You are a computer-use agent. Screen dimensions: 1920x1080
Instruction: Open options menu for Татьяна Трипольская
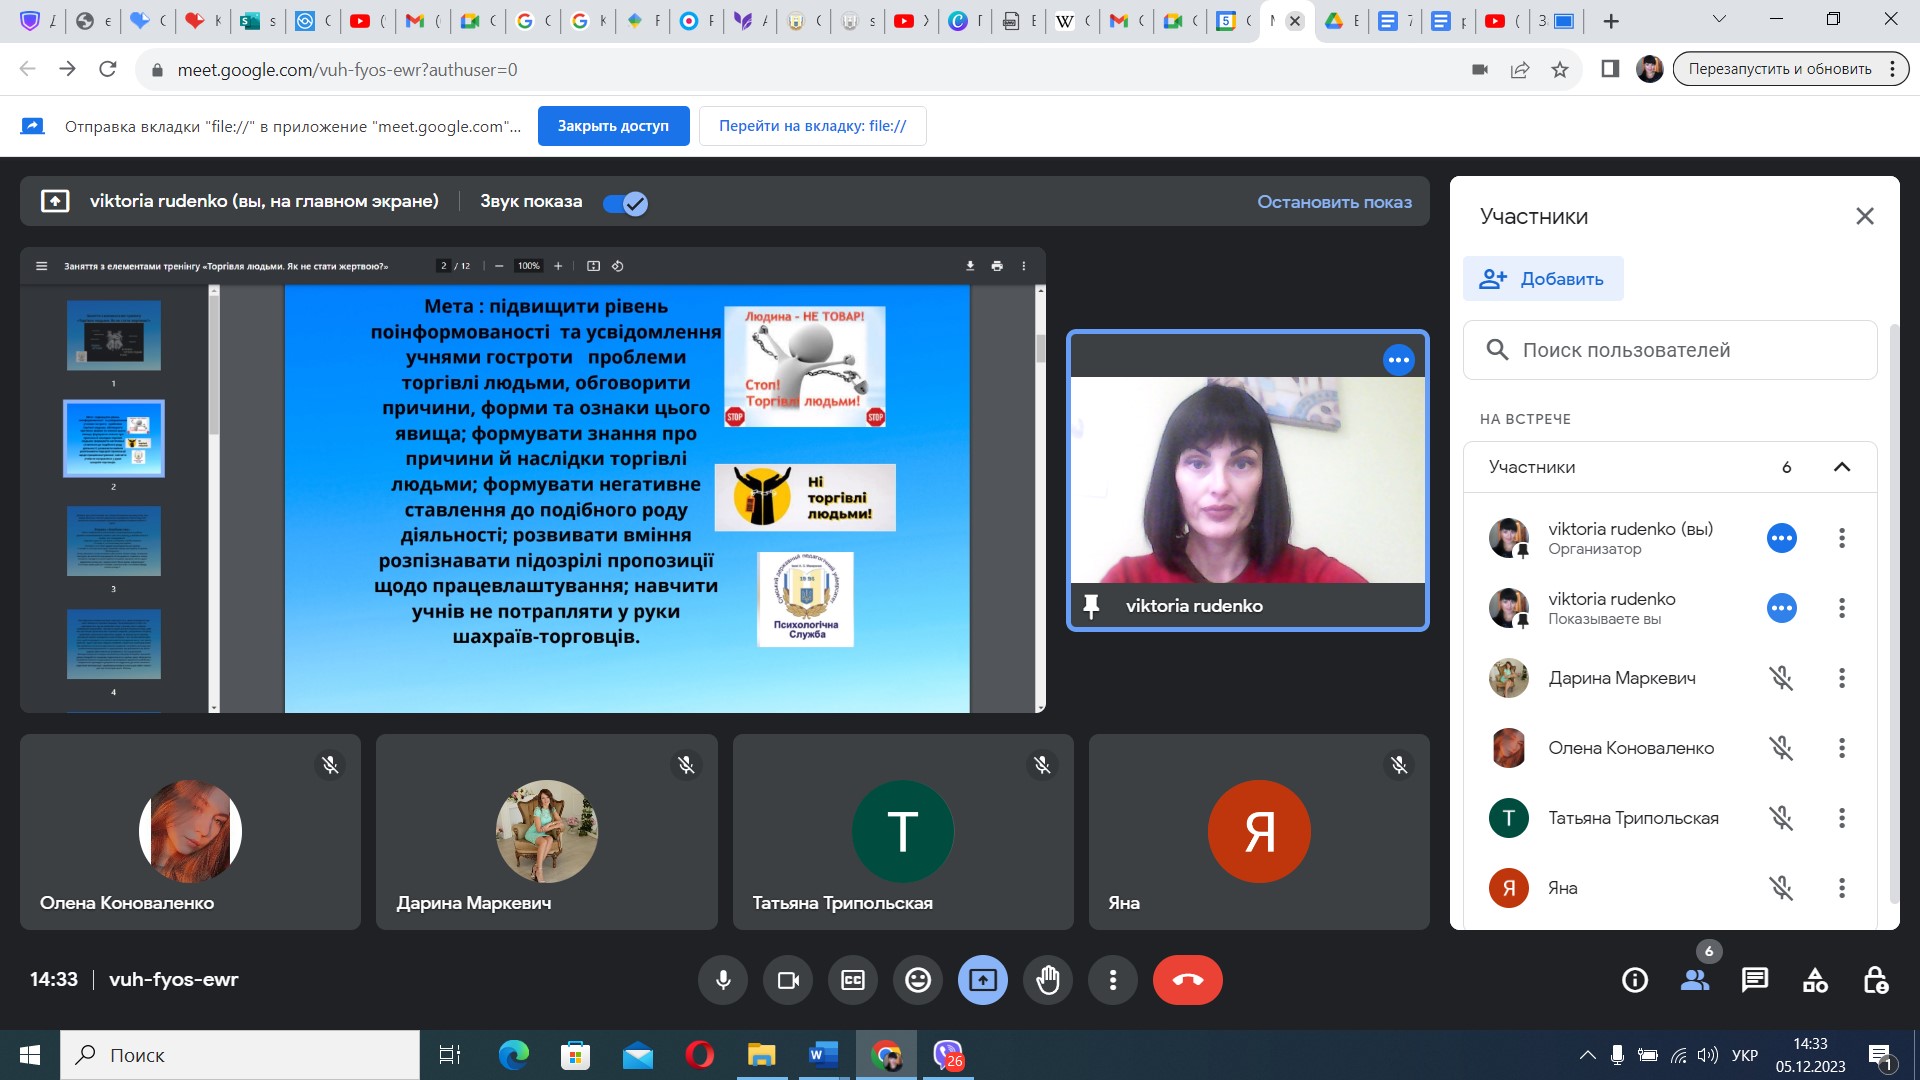(x=1842, y=818)
